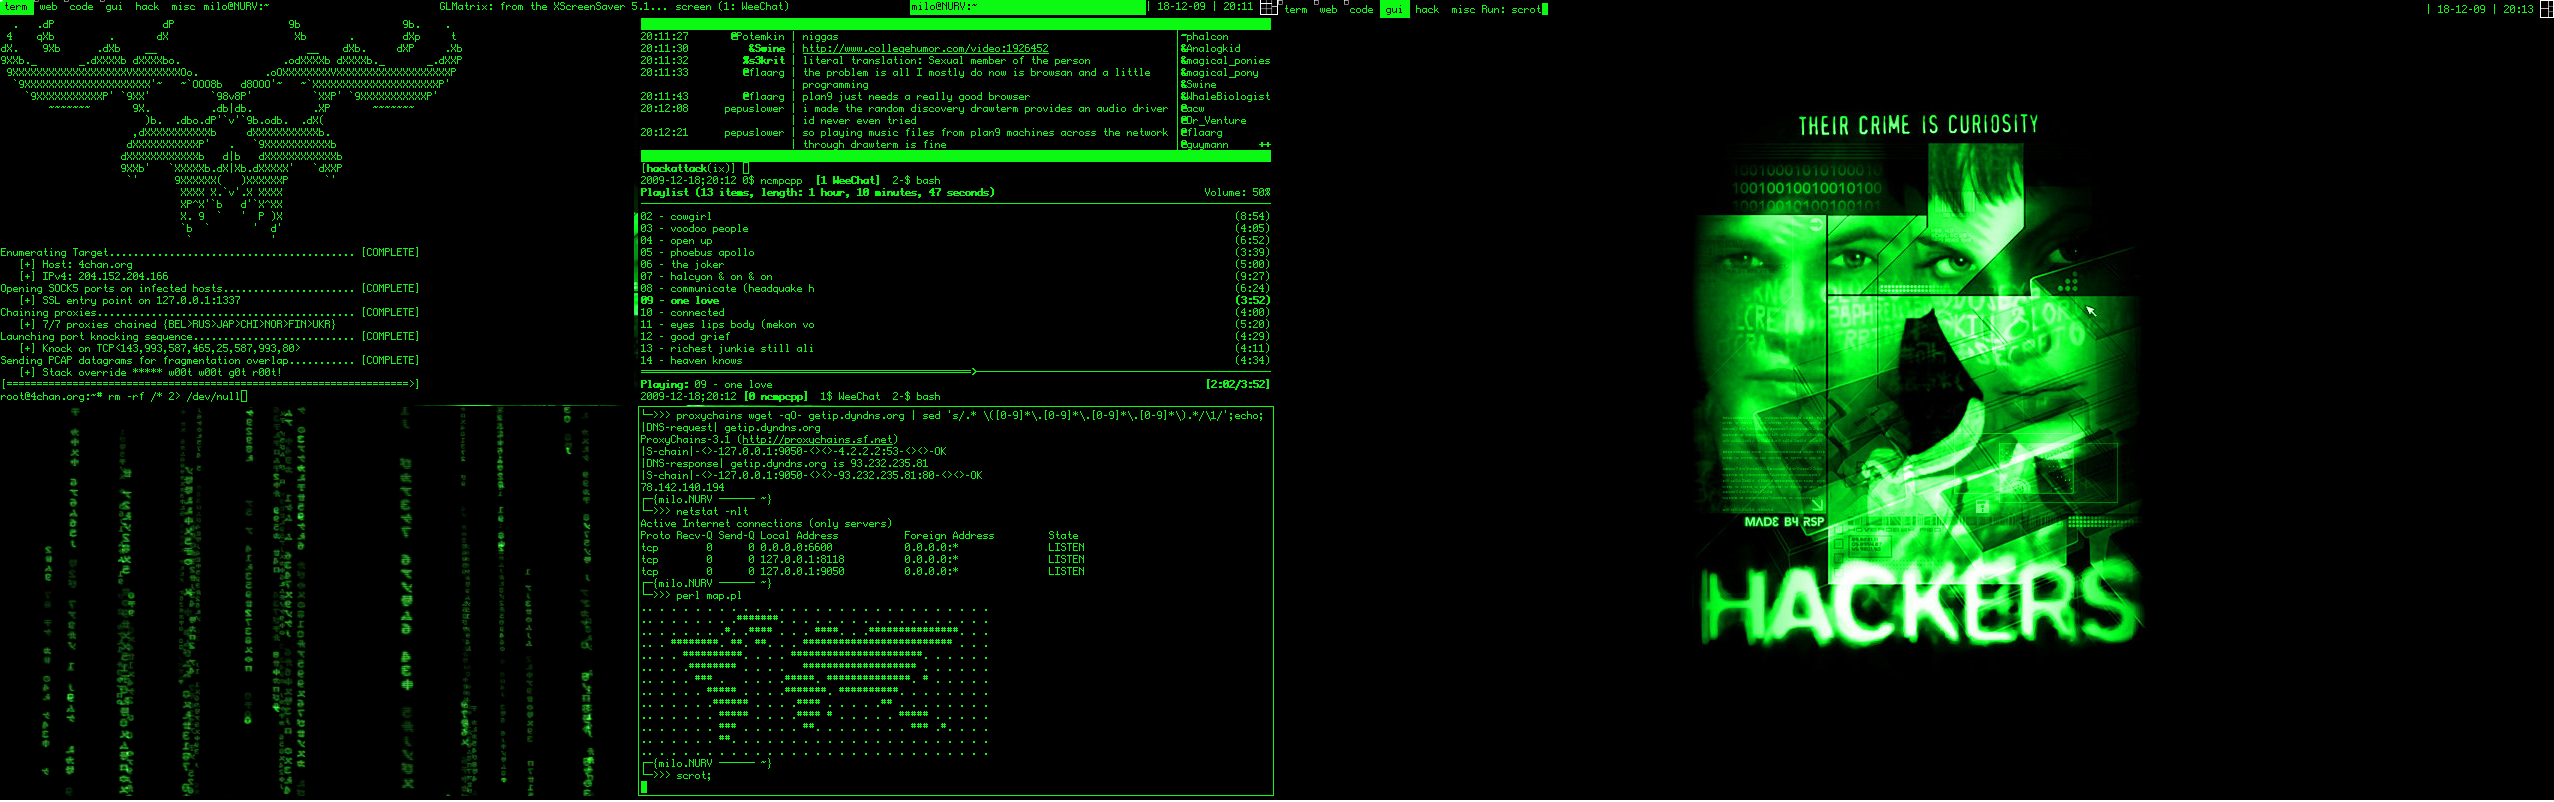Select track '04 - open up' in playlist
Image resolution: width=2554 pixels, height=802 pixels.
tap(955, 240)
